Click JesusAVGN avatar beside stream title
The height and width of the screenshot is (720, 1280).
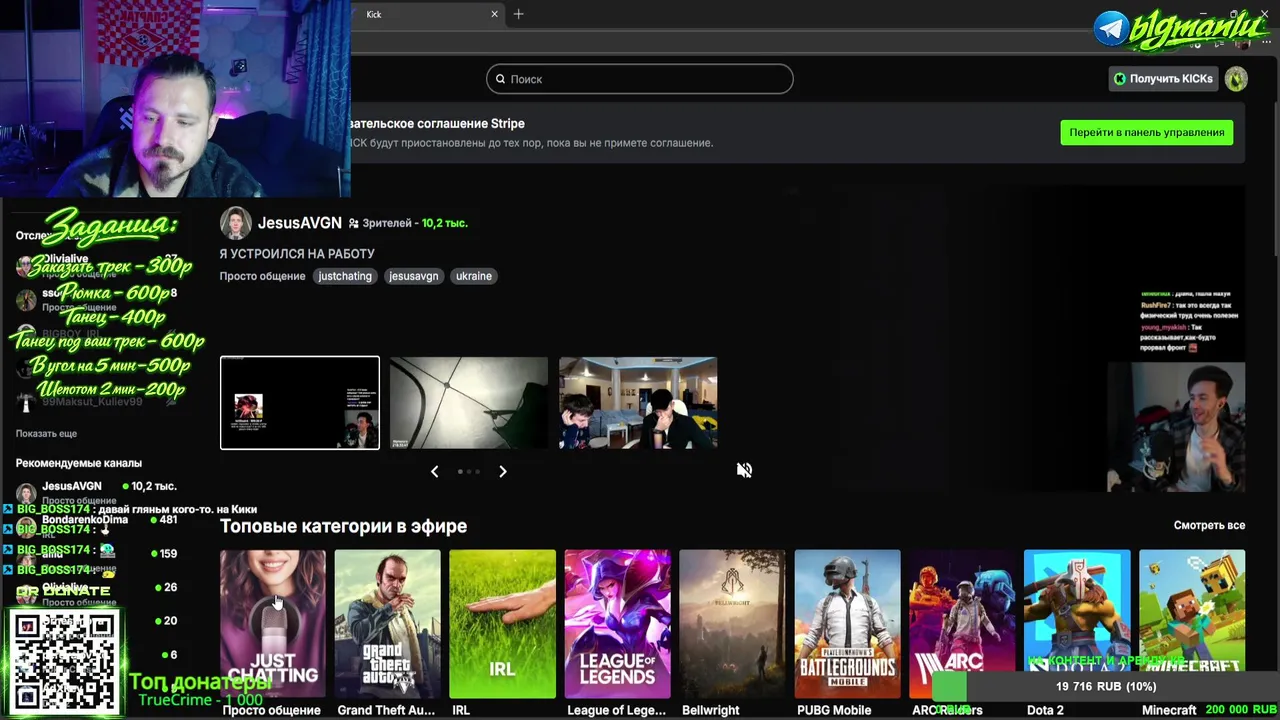point(236,223)
